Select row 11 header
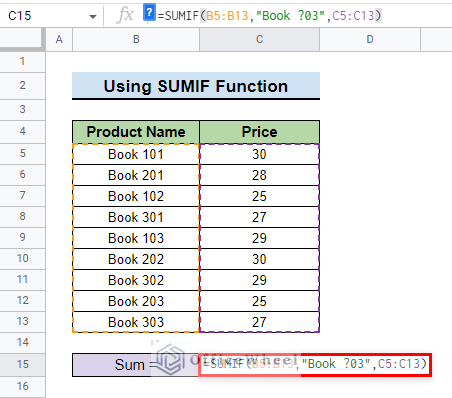 [x=22, y=280]
